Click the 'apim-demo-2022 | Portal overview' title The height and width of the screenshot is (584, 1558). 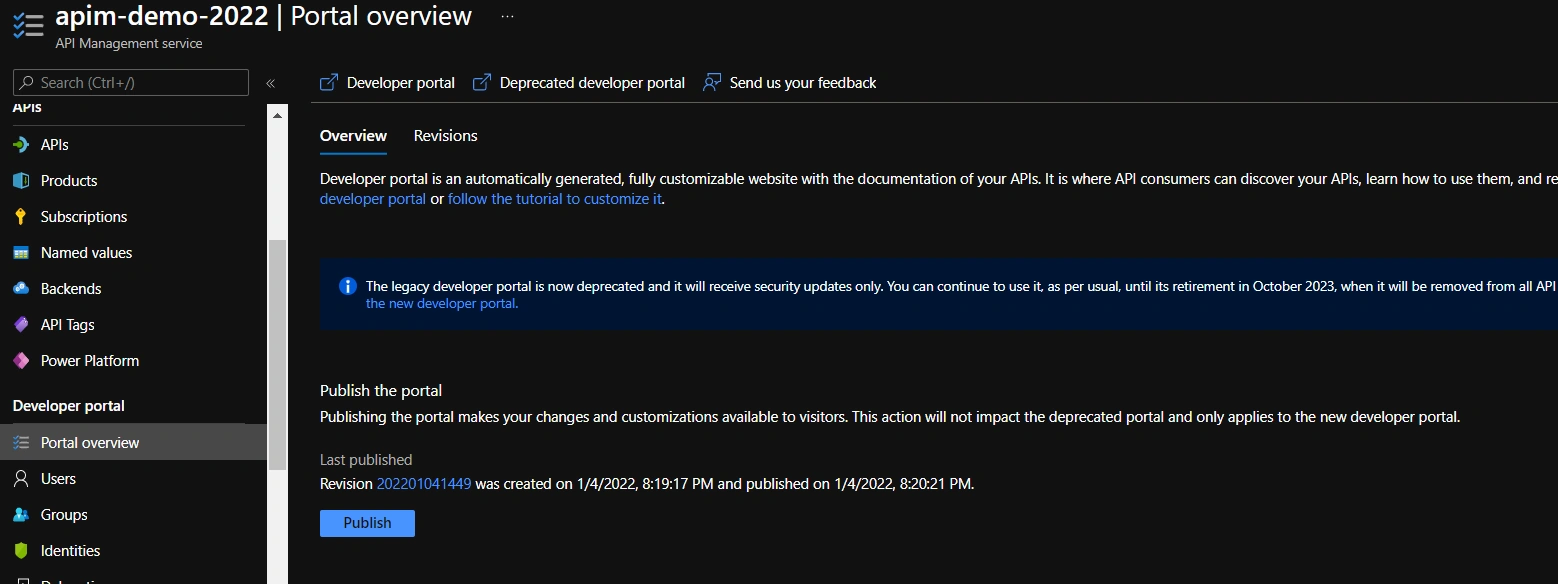(264, 16)
